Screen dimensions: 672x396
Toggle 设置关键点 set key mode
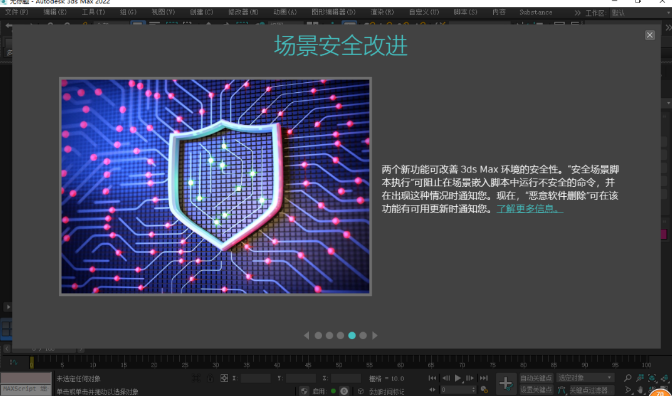point(536,390)
